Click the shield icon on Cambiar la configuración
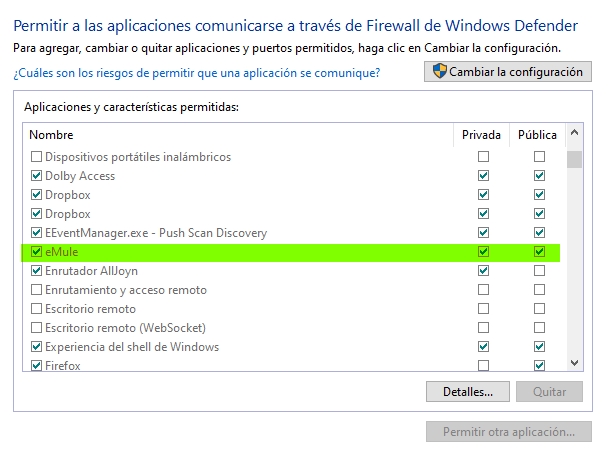 click(x=440, y=71)
